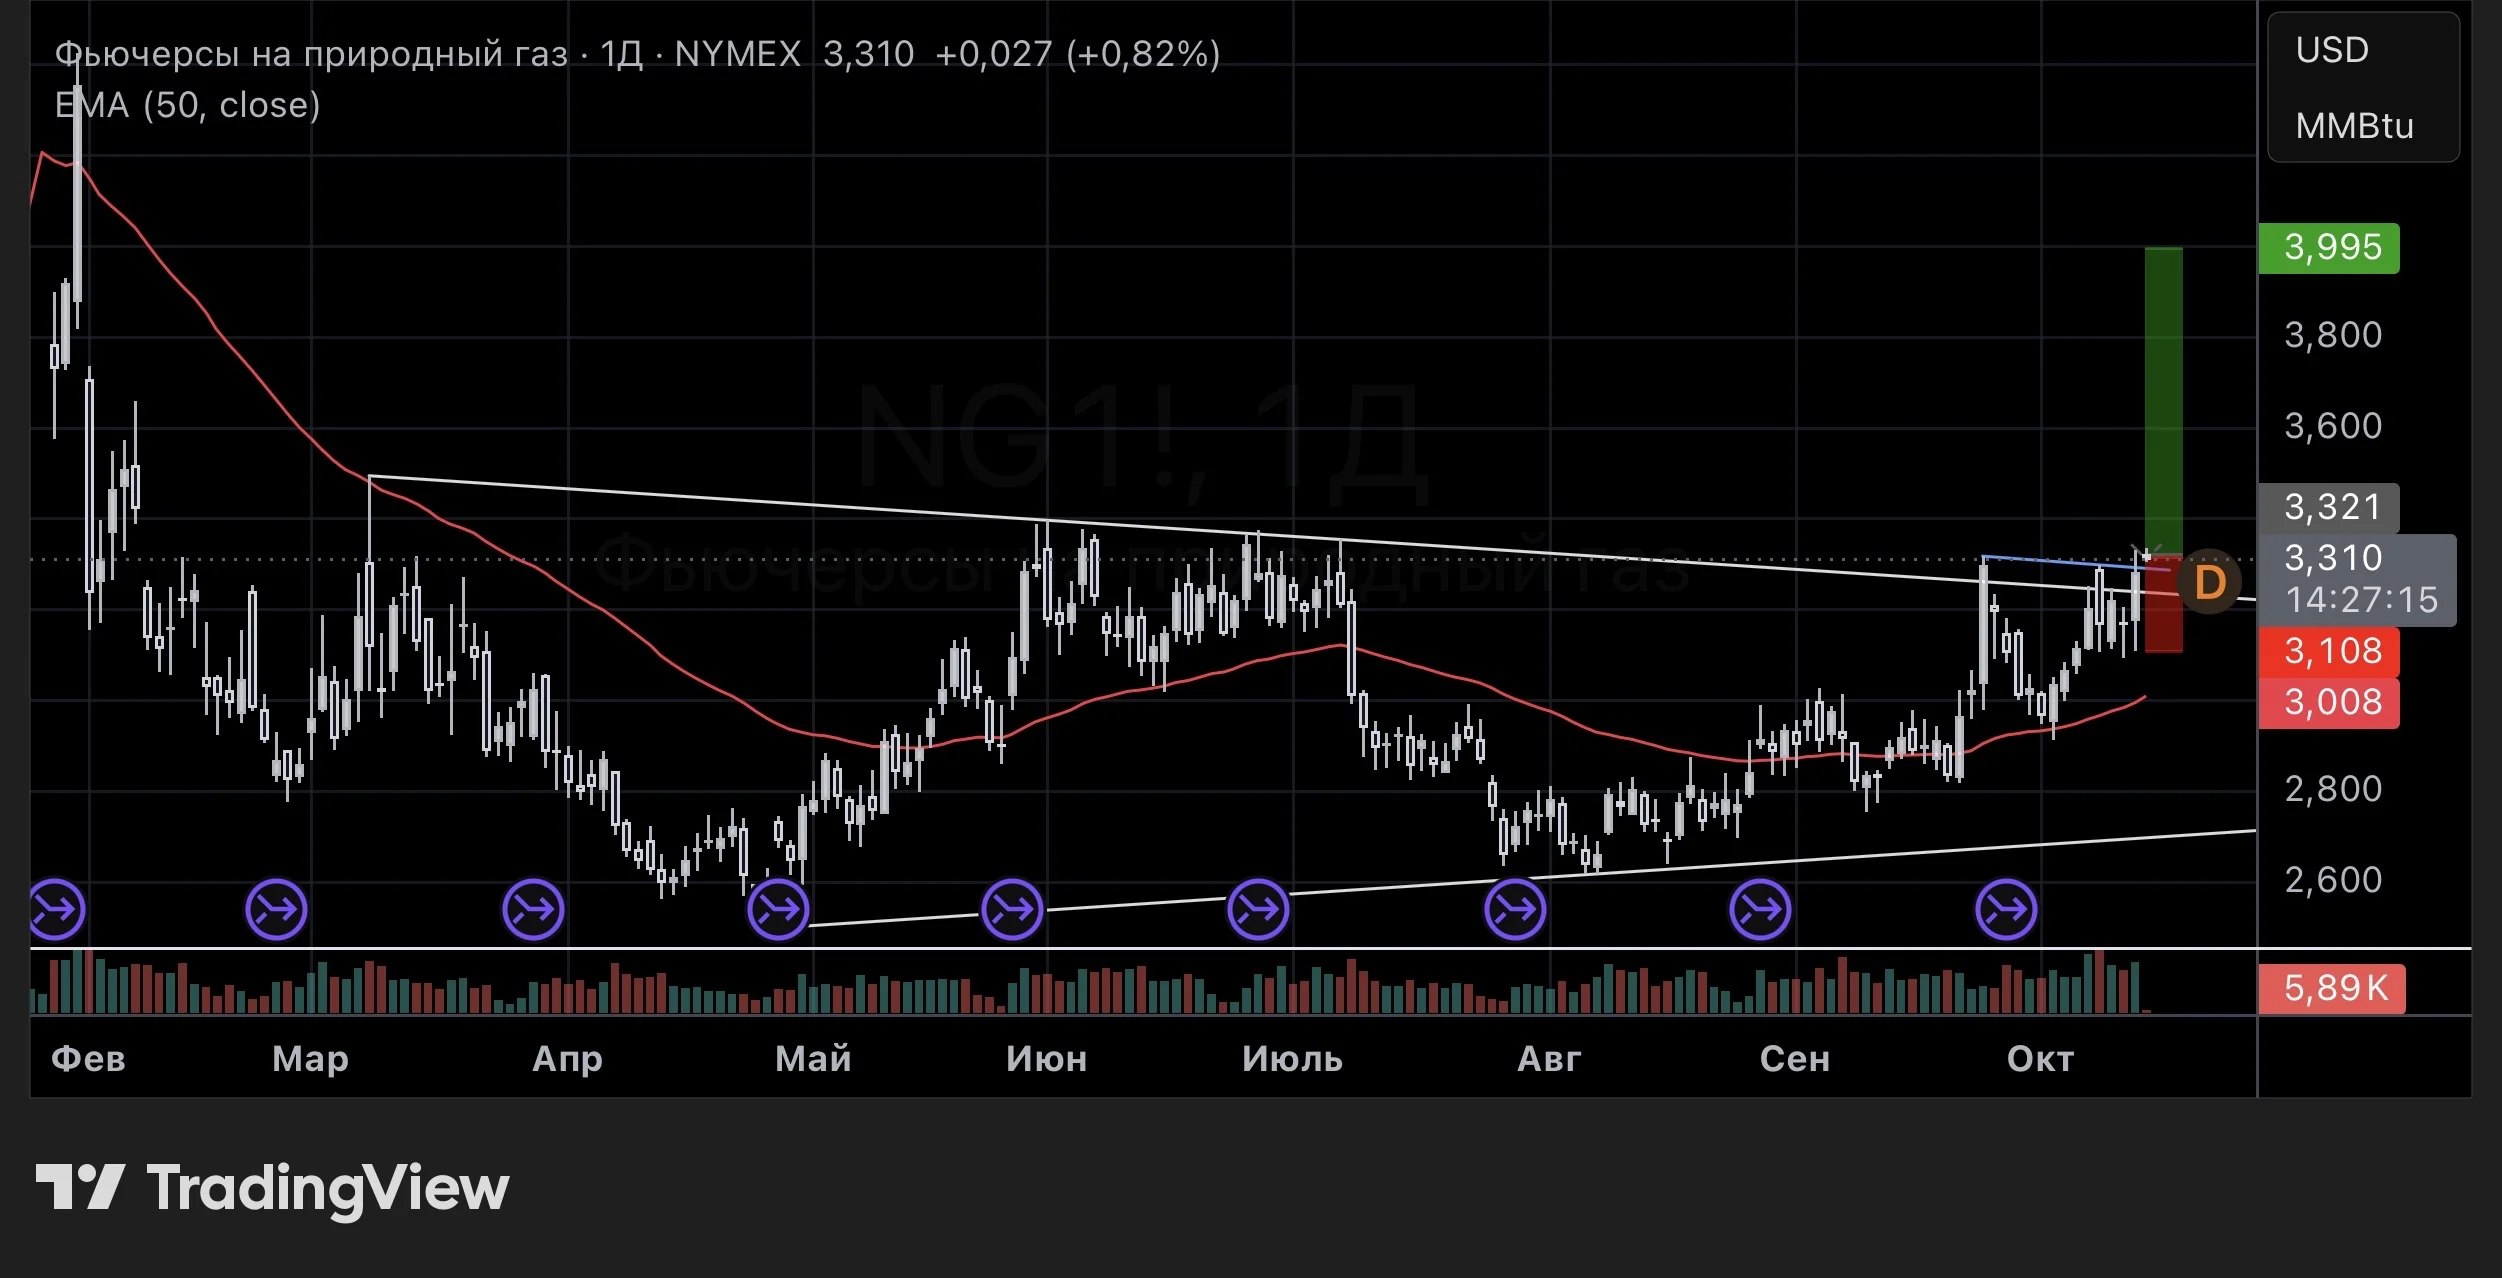
Task: Click the contract rollover marker near Сен
Action: [x=1760, y=910]
